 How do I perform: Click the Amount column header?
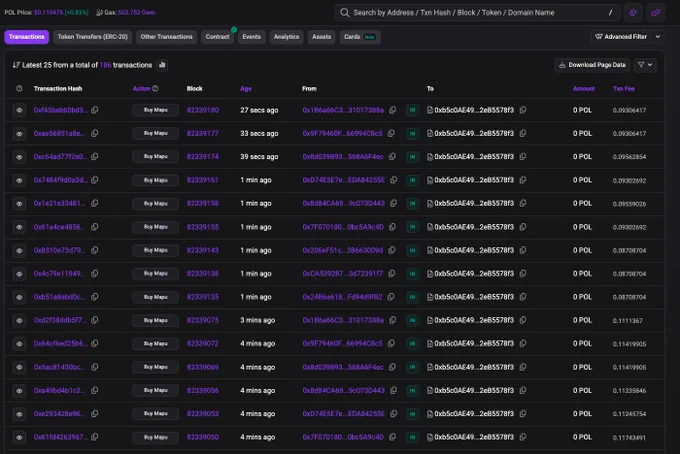584,88
